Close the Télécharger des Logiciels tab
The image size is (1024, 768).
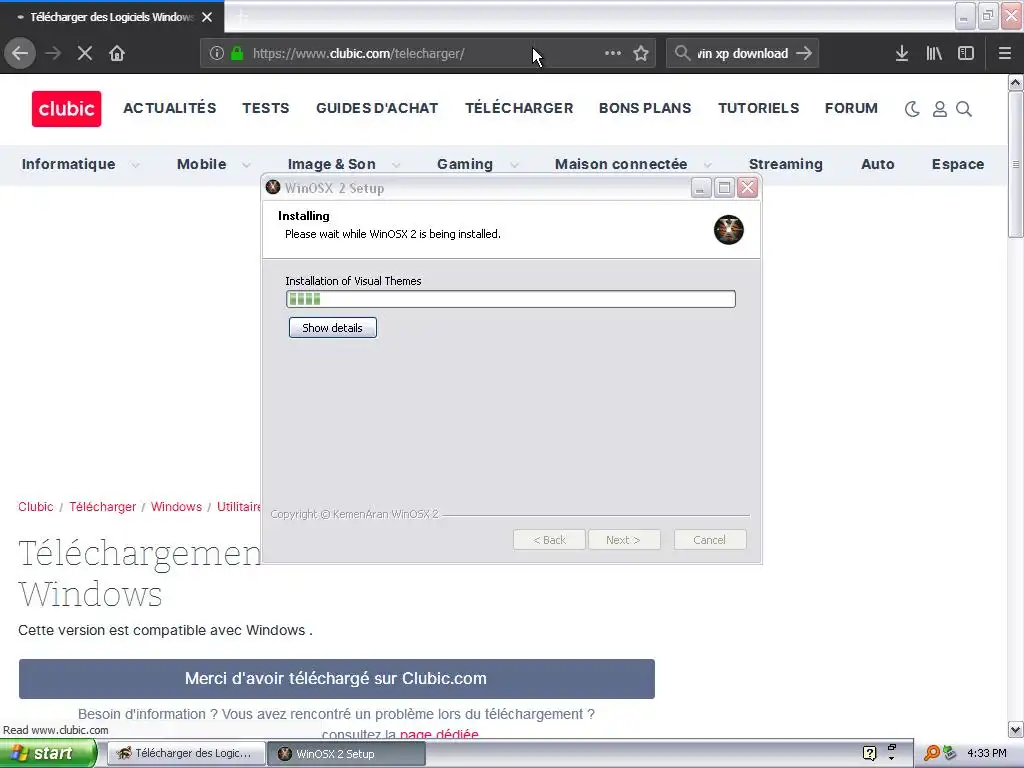tap(207, 17)
